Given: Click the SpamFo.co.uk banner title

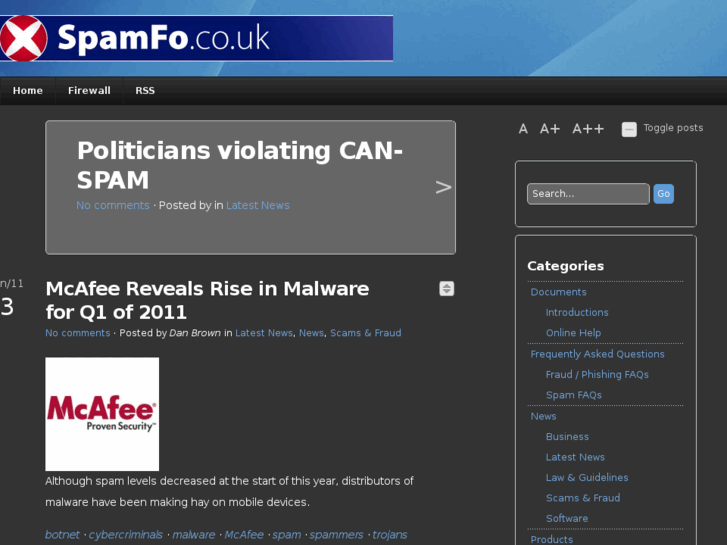Looking at the screenshot, I should point(163,38).
